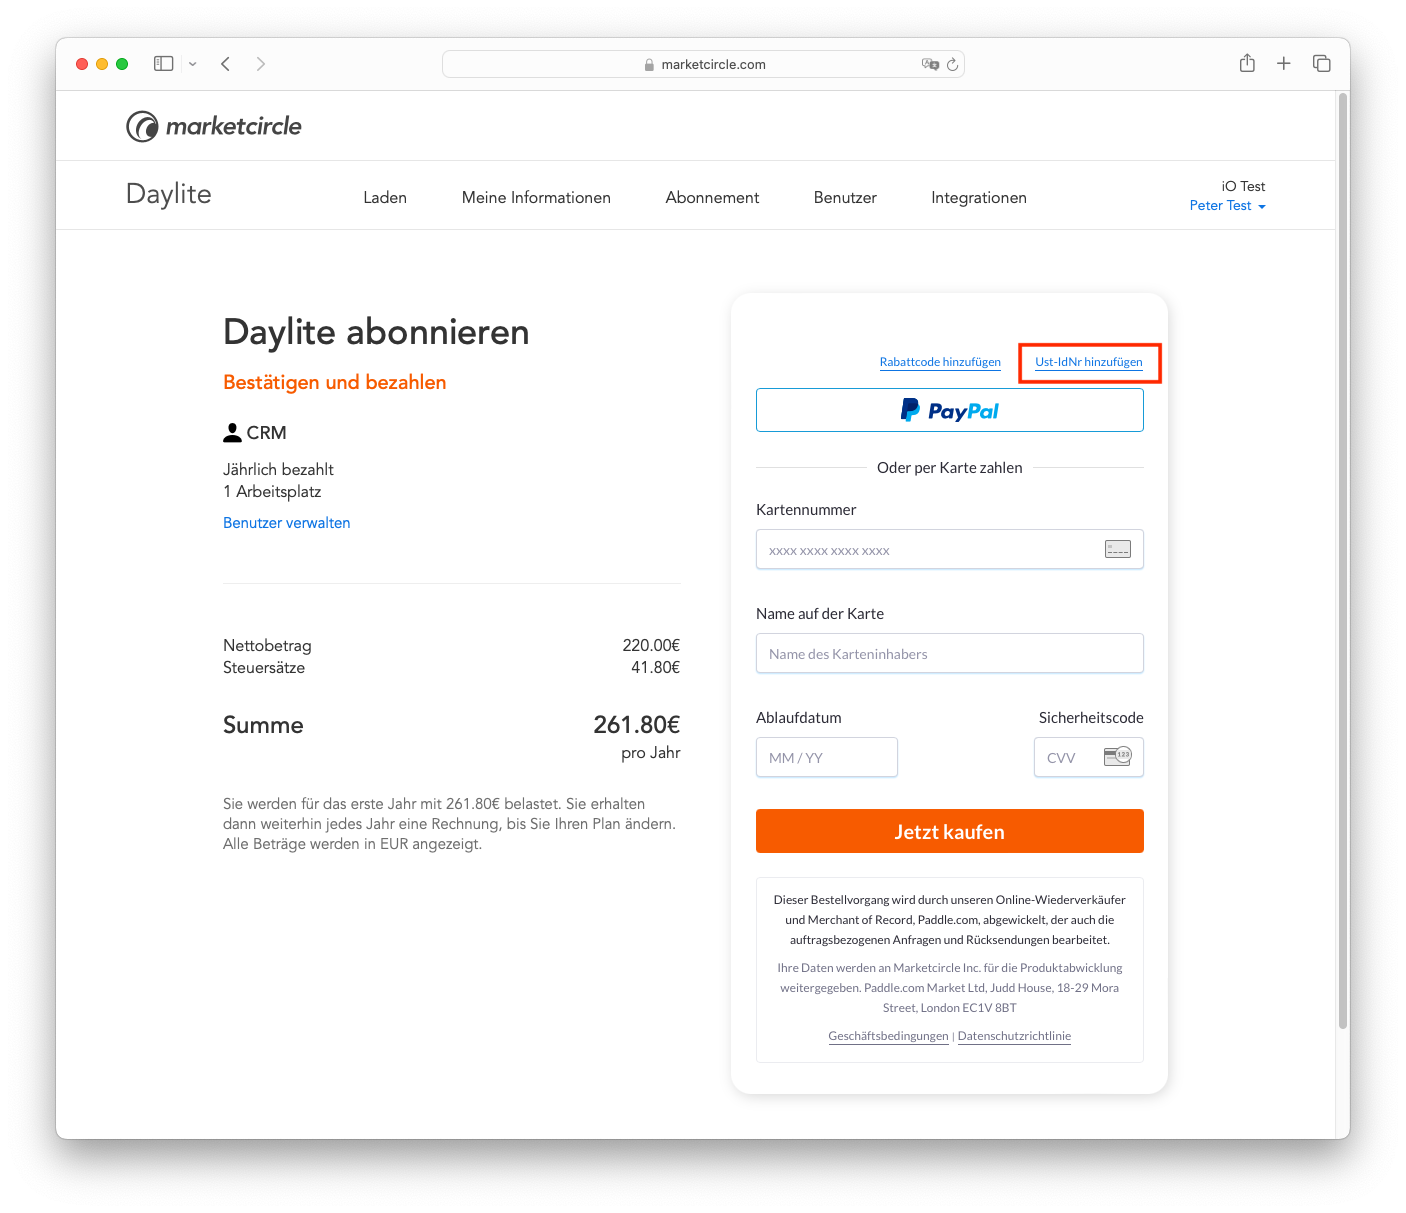Focus the Name des Karteninhabers field
Image resolution: width=1406 pixels, height=1213 pixels.
pyautogui.click(x=950, y=653)
